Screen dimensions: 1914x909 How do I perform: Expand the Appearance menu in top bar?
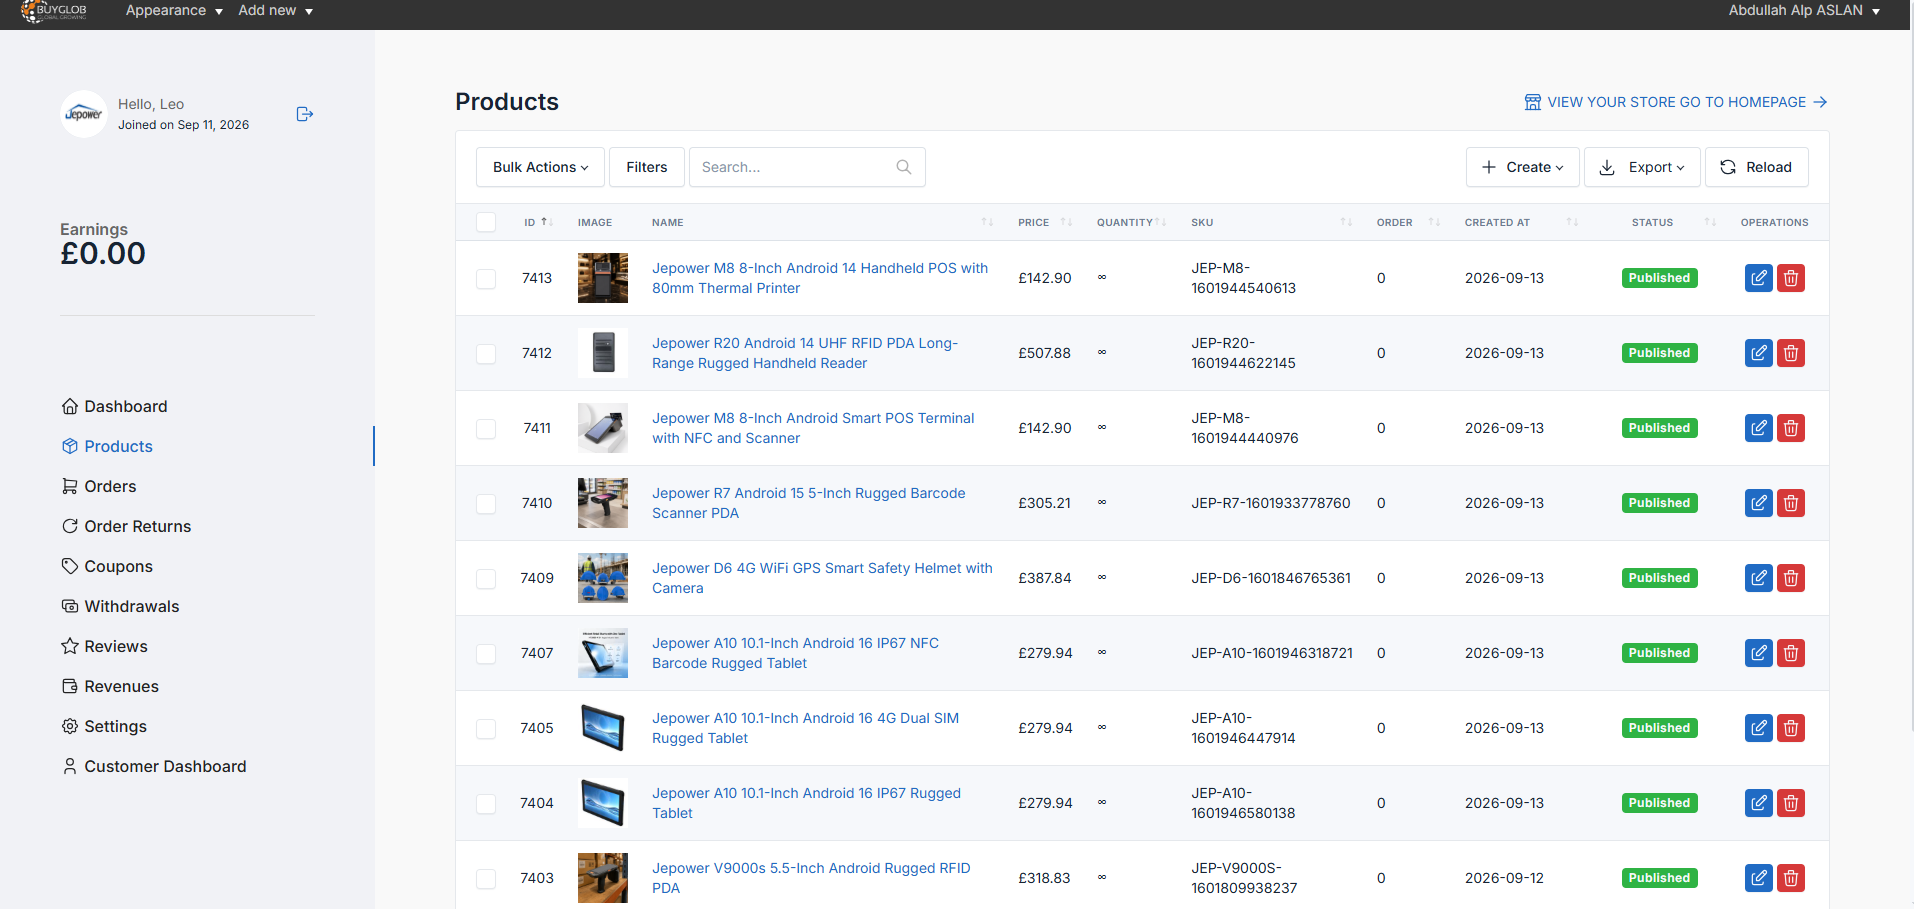click(174, 11)
